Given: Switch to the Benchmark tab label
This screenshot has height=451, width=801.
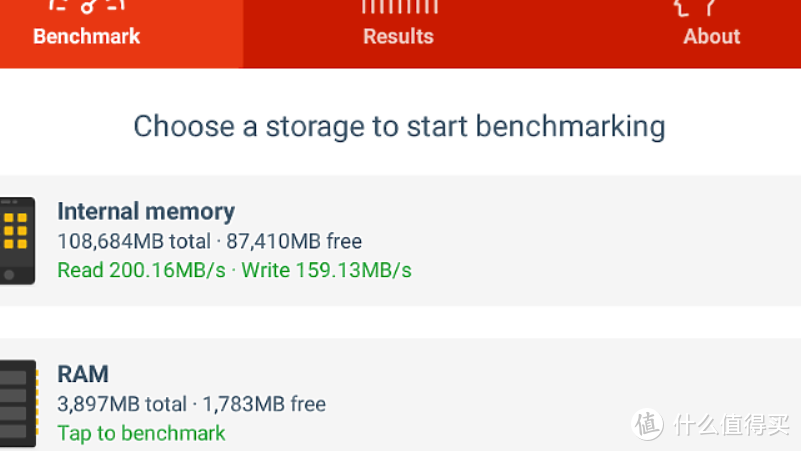Looking at the screenshot, I should 86,37.
